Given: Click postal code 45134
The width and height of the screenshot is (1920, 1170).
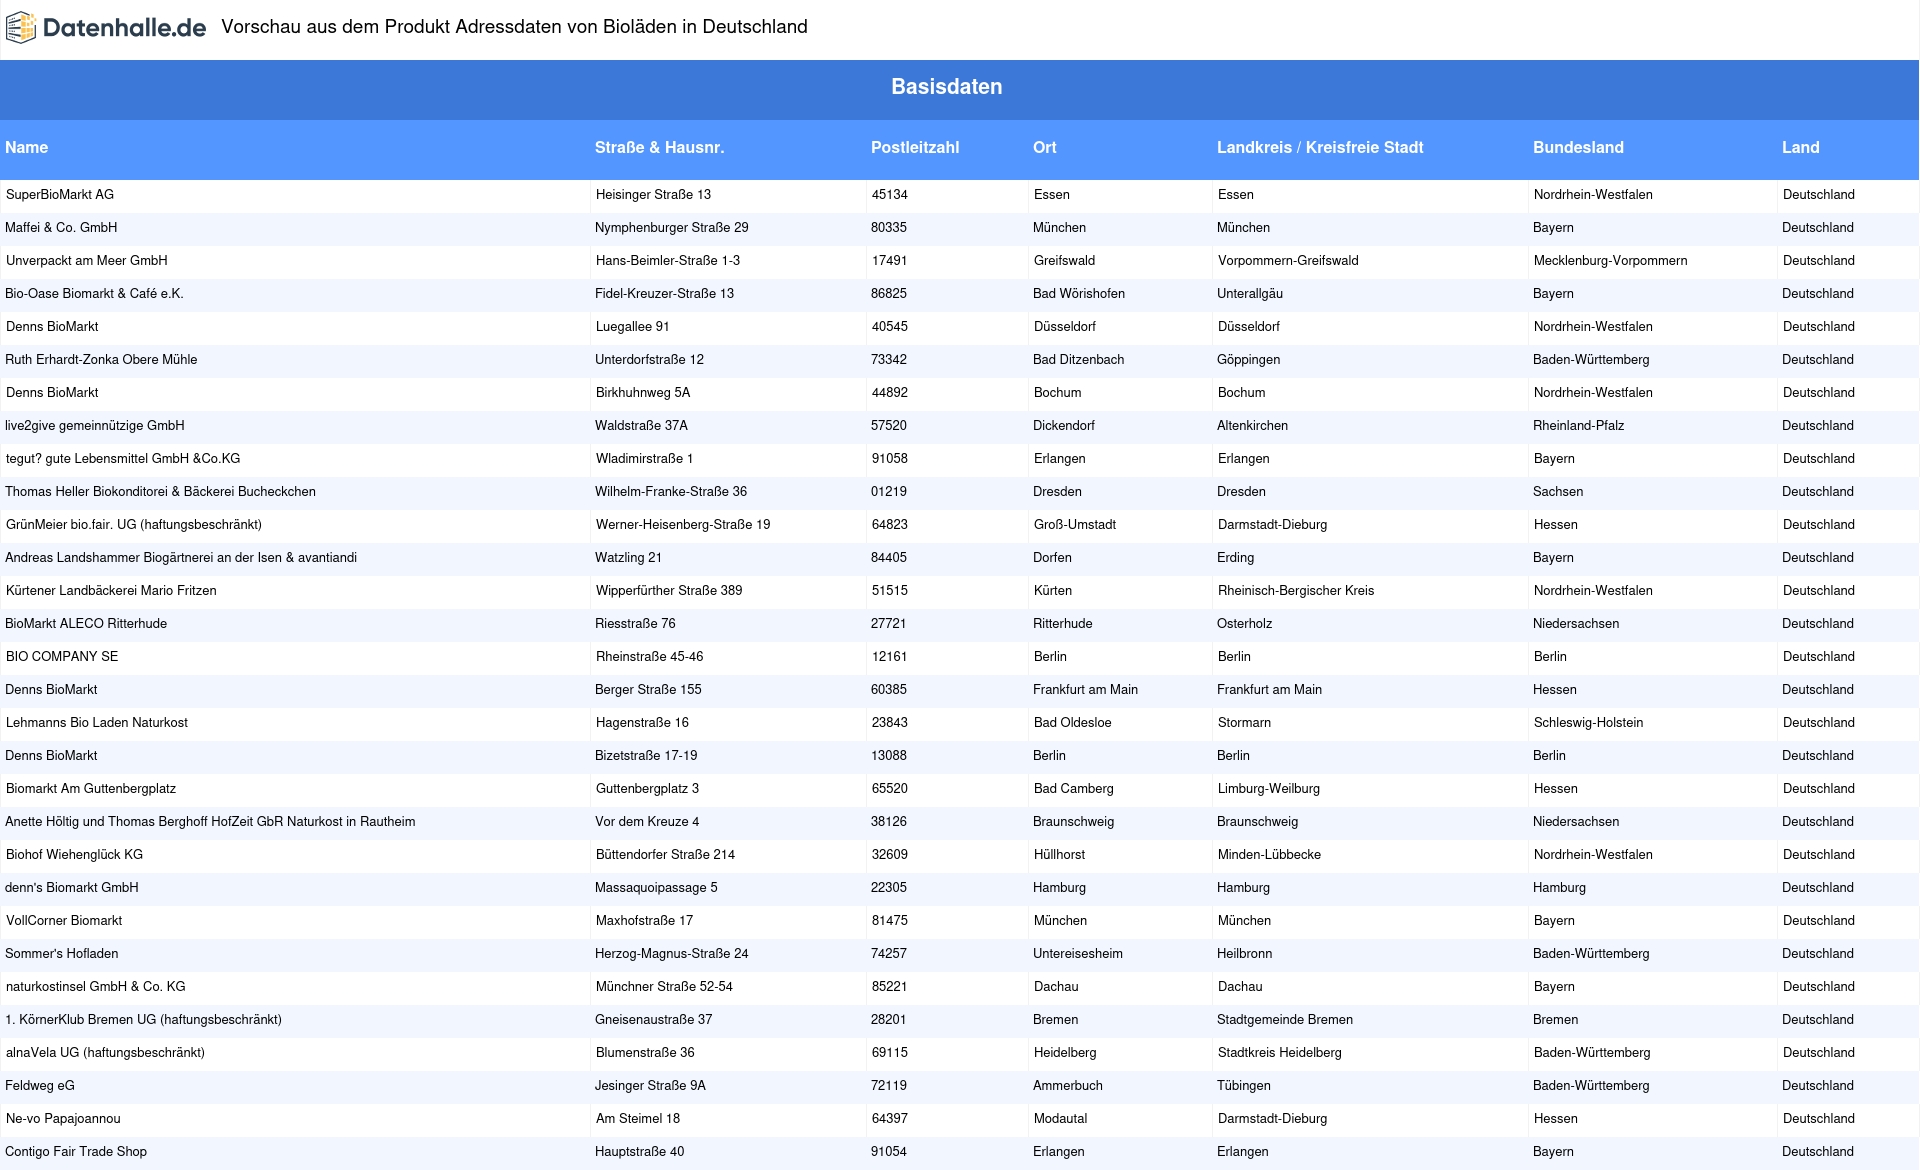Looking at the screenshot, I should click(890, 195).
